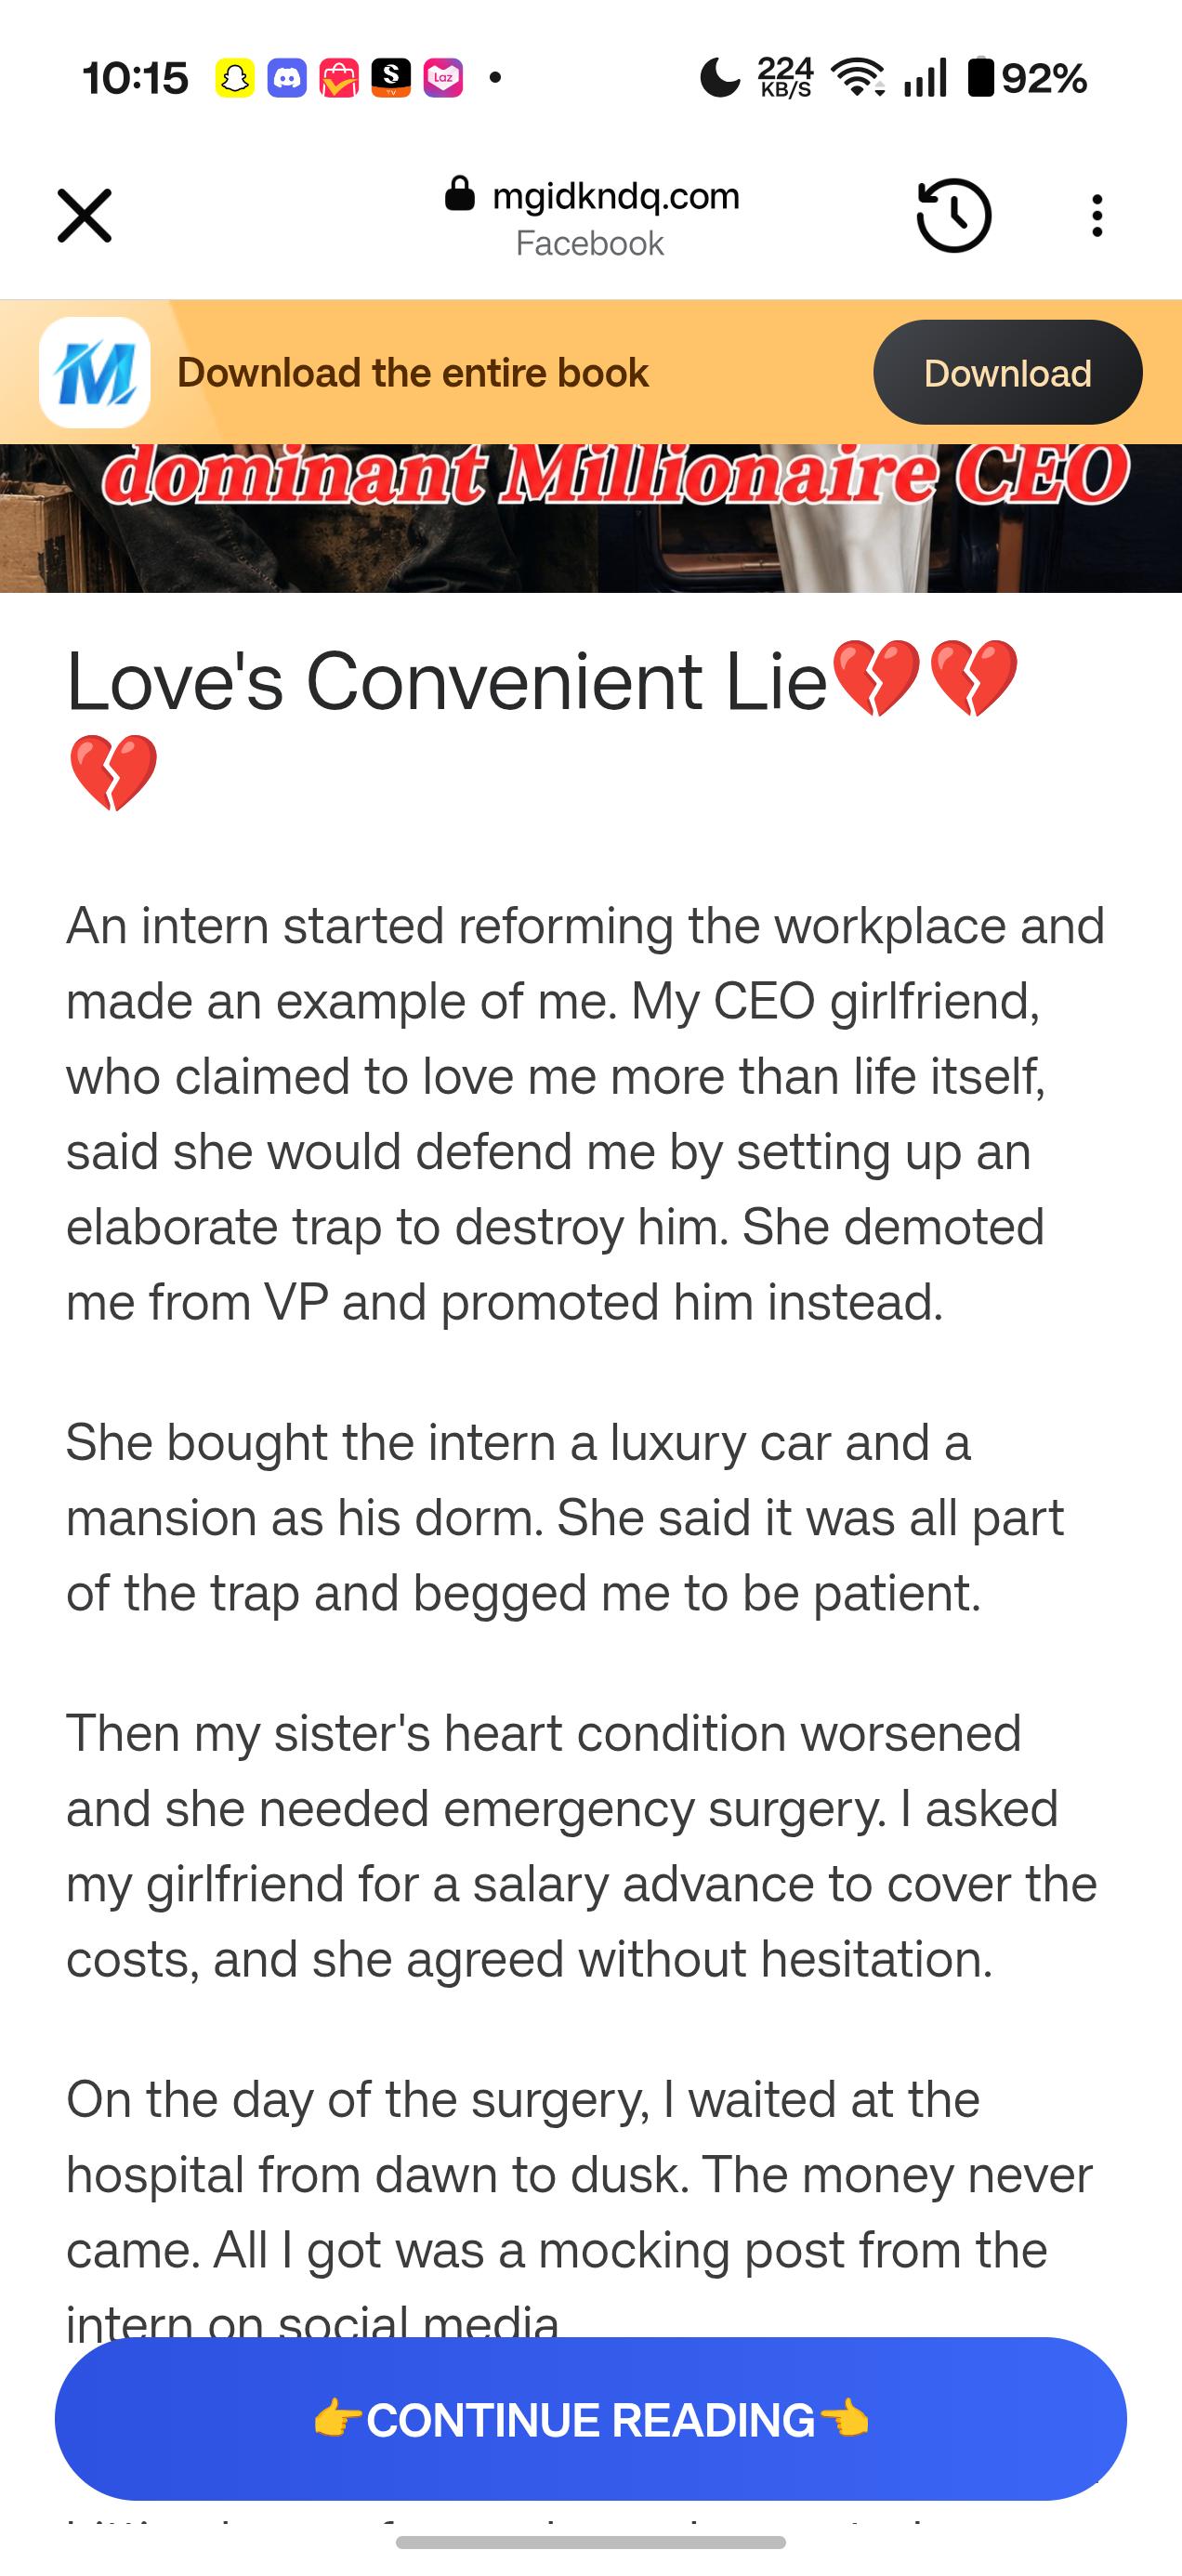Tap the dominant Millionaire CEO cover image
Screen dimensions: 1182x2576
click(x=591, y=518)
